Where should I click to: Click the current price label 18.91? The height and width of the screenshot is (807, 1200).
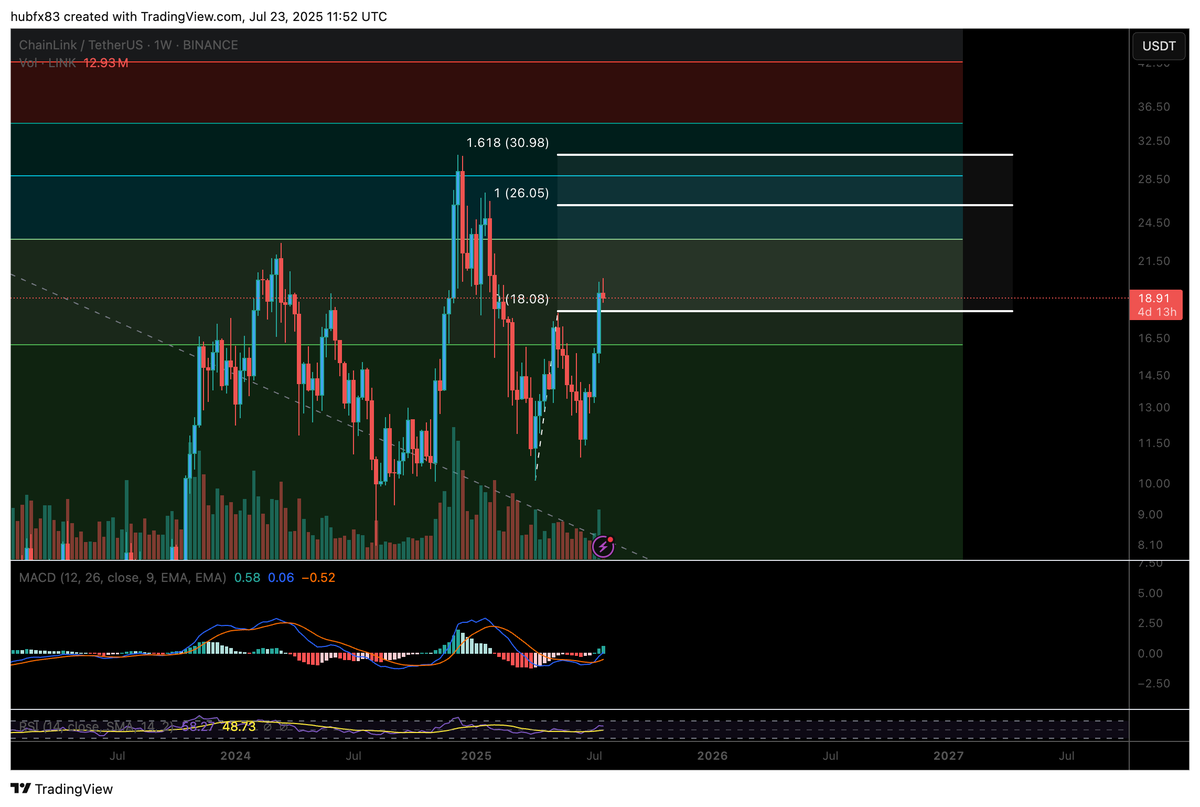point(1156,298)
